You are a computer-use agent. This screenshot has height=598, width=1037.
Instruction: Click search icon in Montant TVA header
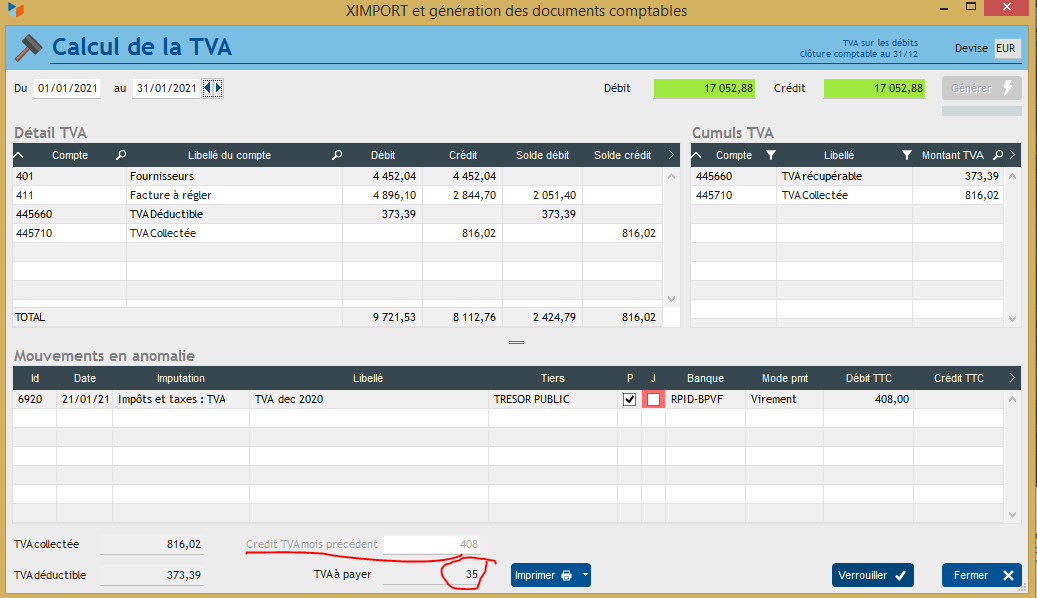tap(997, 155)
